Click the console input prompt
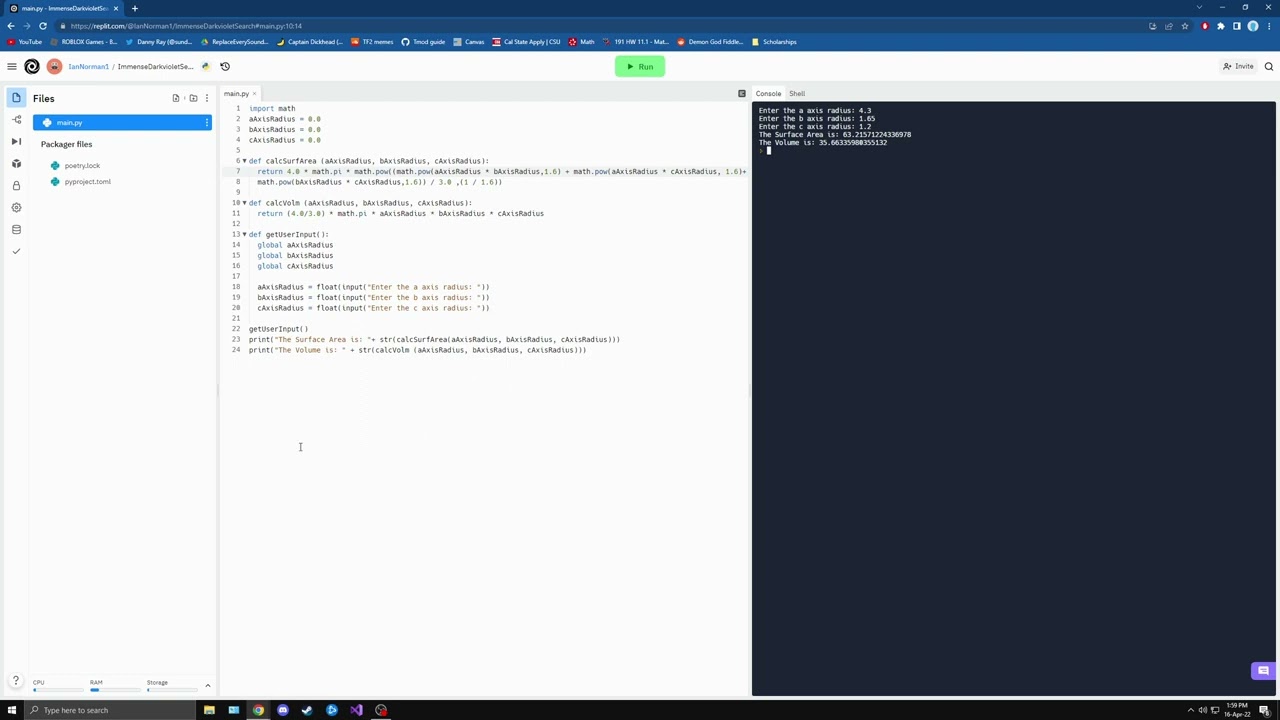Image resolution: width=1280 pixels, height=720 pixels. tap(766, 151)
